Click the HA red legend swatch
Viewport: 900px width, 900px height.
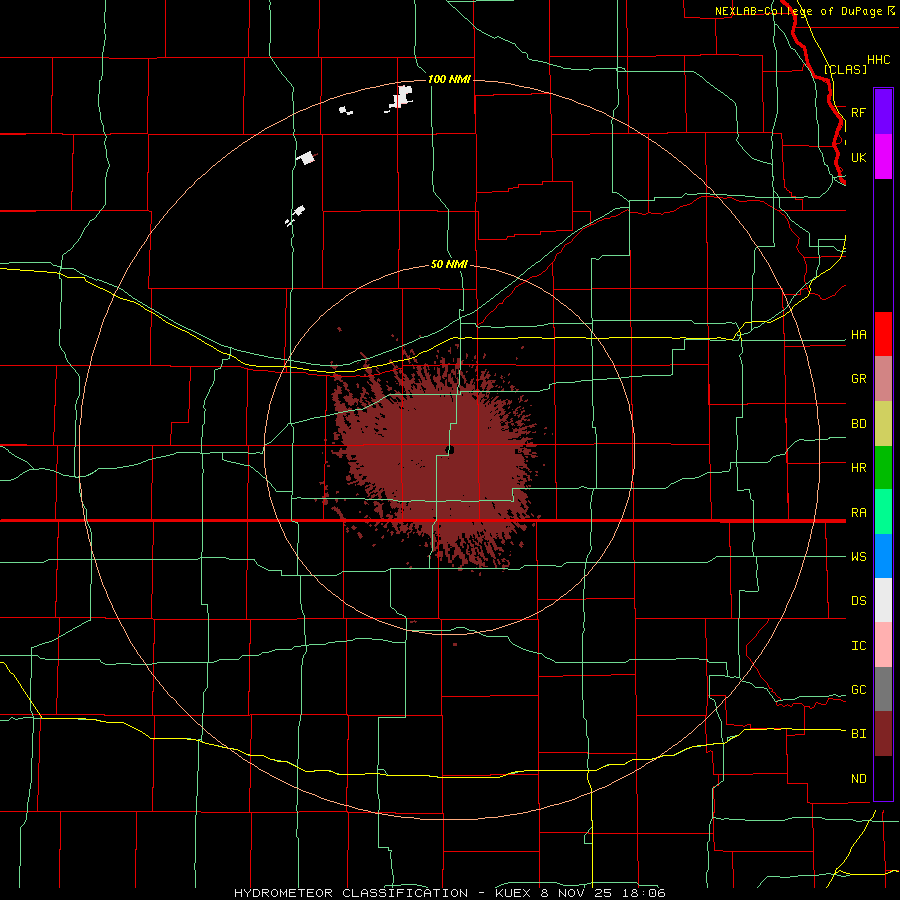[883, 334]
